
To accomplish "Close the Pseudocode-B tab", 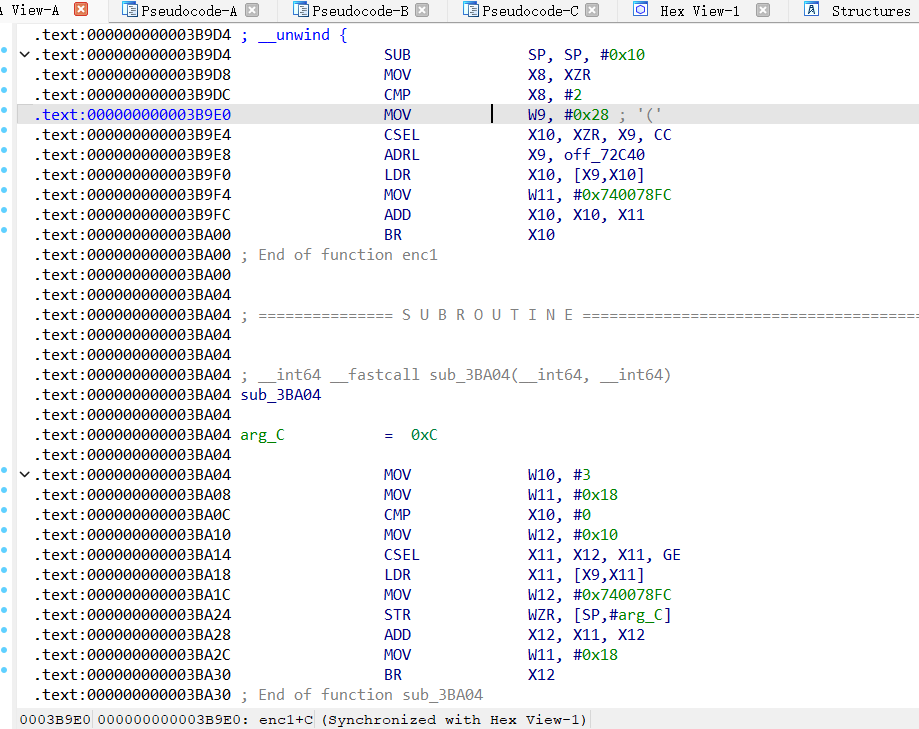I will [422, 10].
